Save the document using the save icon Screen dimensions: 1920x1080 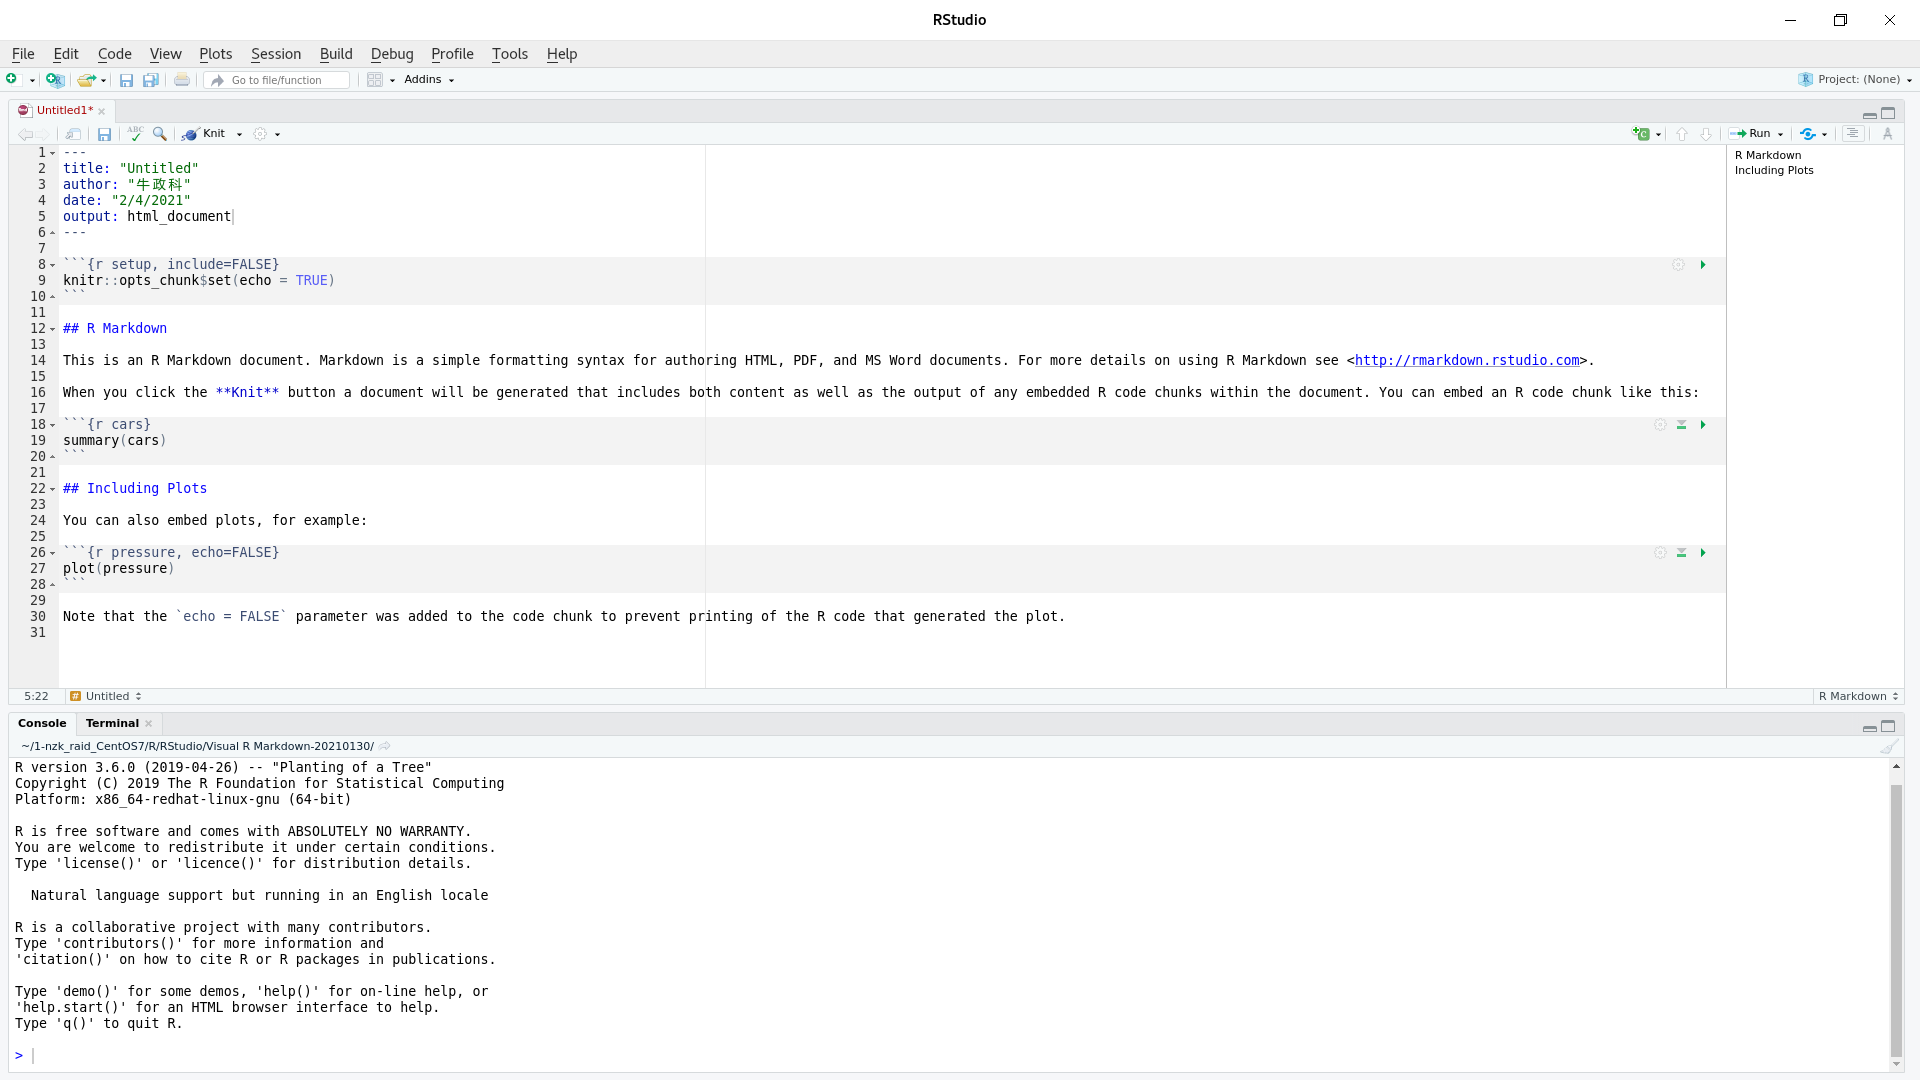104,133
